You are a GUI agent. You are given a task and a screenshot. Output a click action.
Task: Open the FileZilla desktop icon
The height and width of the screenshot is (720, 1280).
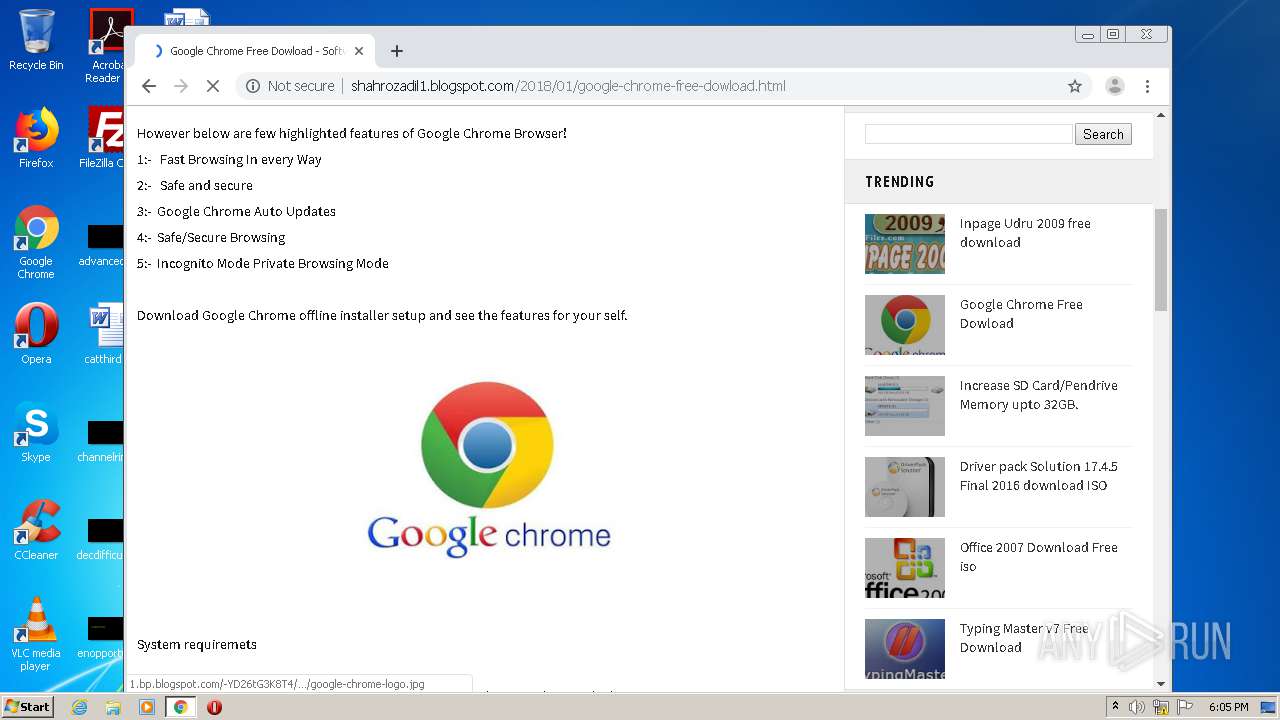[102, 138]
